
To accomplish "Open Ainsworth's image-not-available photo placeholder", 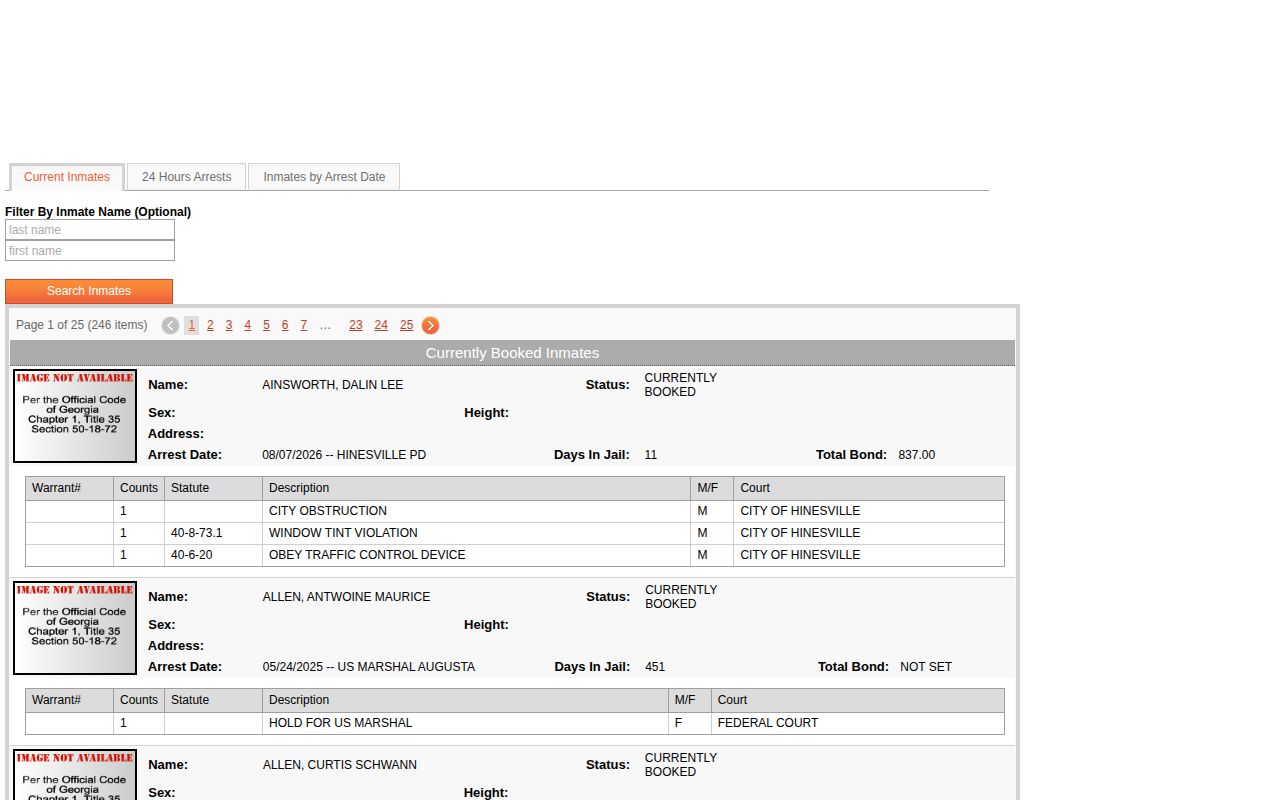I will click(75, 416).
